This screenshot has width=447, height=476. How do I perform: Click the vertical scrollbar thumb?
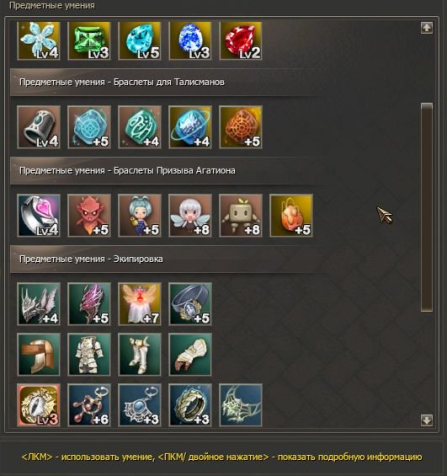point(427,207)
